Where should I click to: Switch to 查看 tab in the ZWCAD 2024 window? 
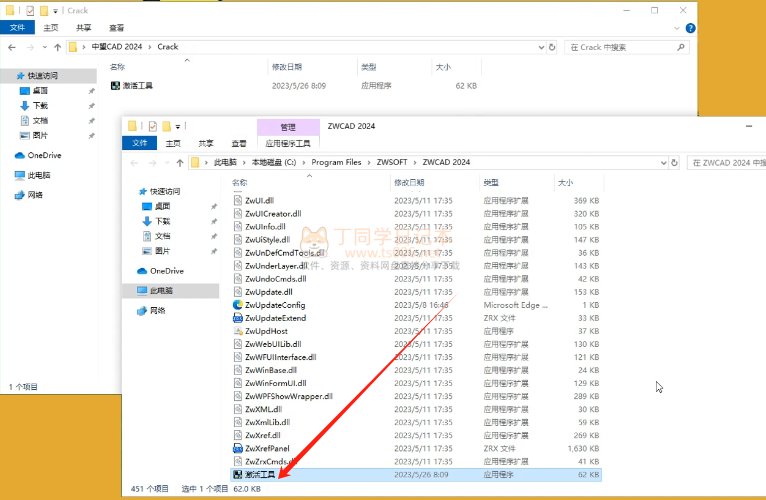pos(239,143)
